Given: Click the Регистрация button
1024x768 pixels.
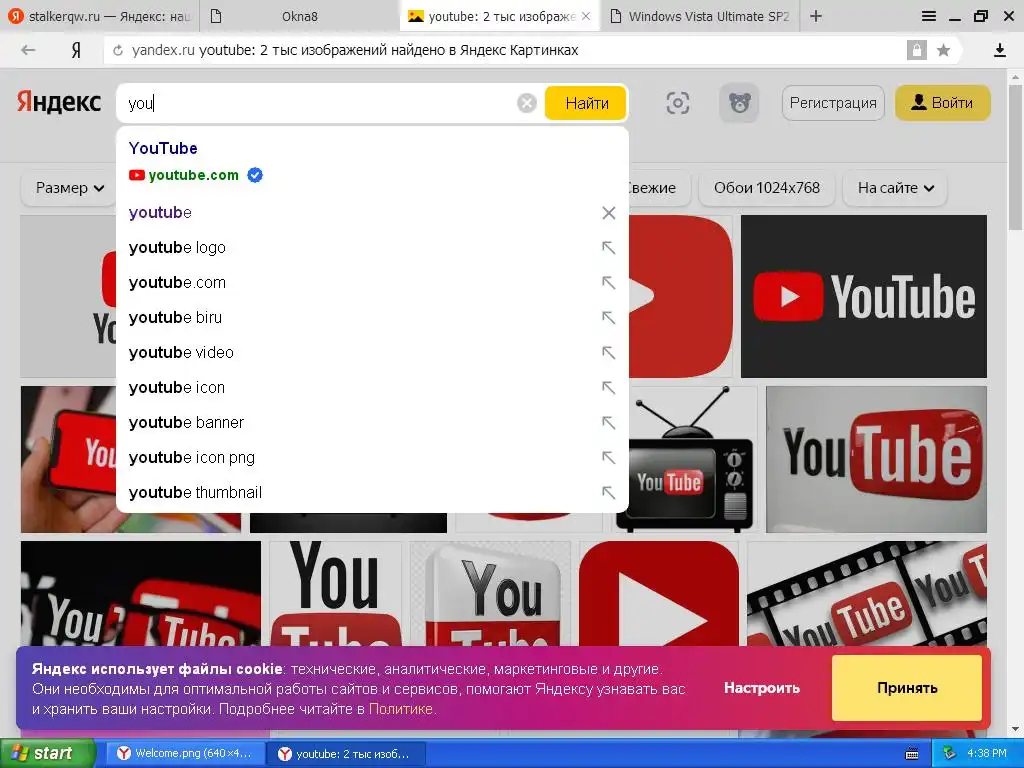Looking at the screenshot, I should click(x=833, y=103).
